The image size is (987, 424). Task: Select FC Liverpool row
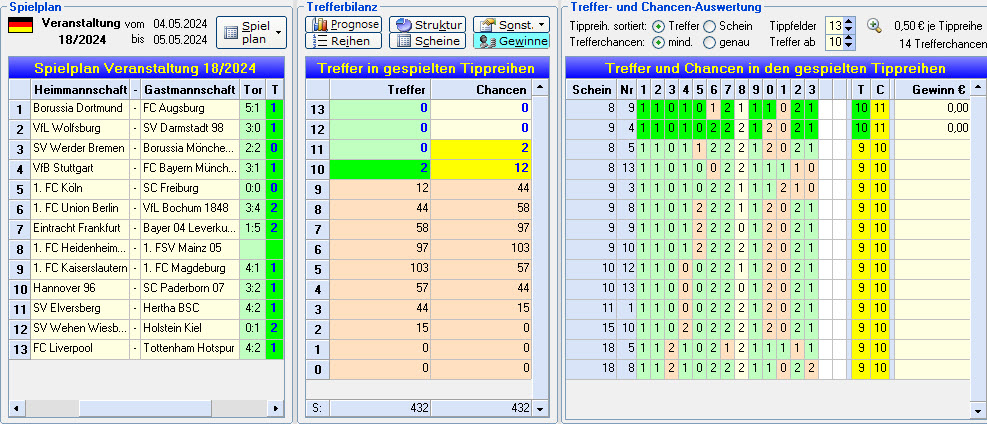pos(147,349)
